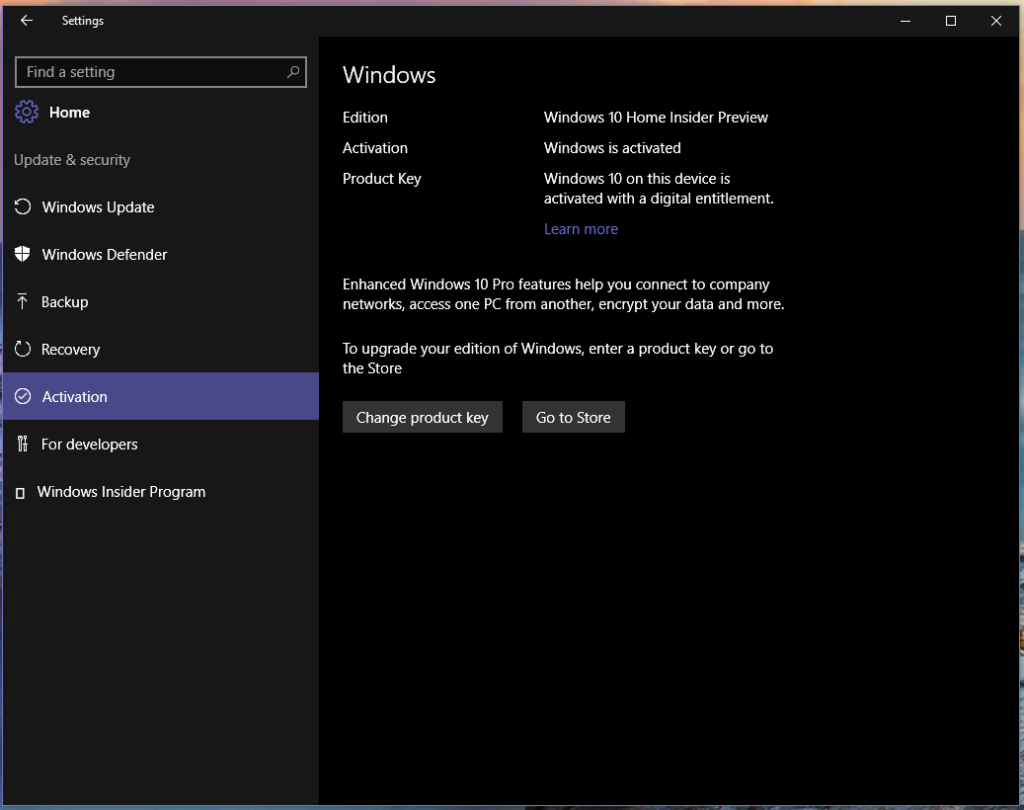The height and width of the screenshot is (810, 1024).
Task: Click the For developers tools icon
Action: point(23,444)
